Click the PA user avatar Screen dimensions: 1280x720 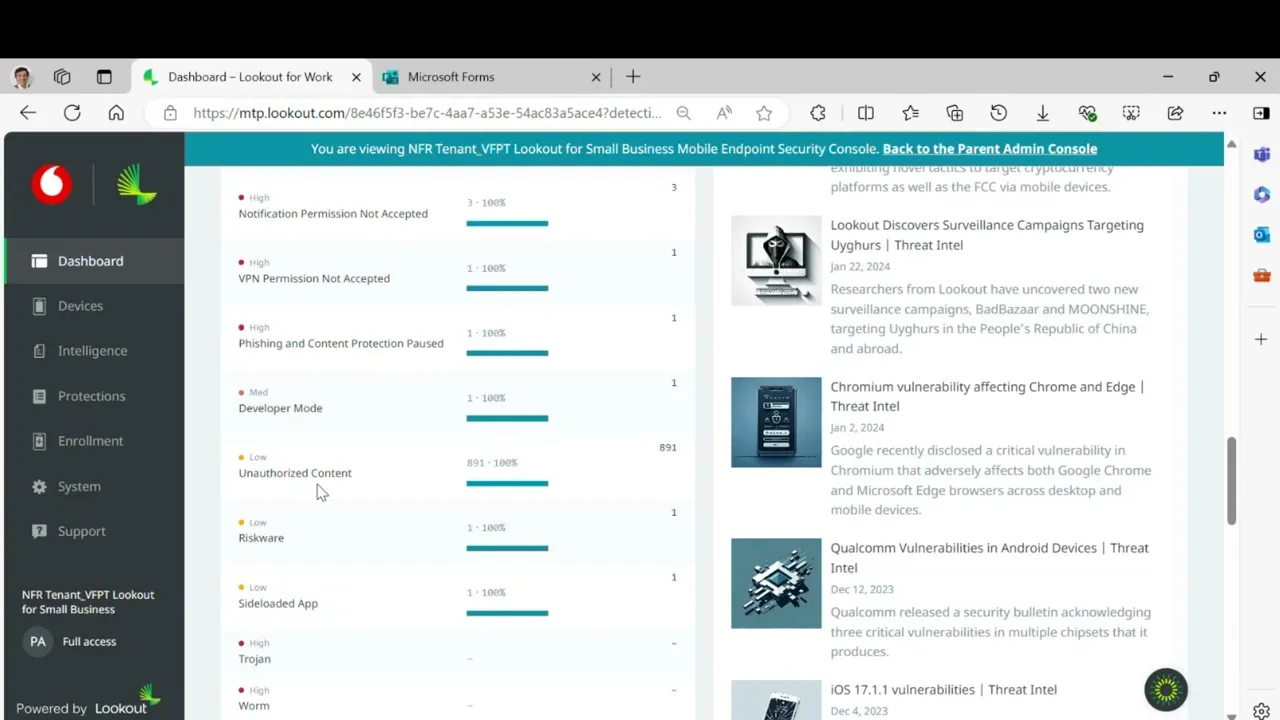click(x=38, y=642)
